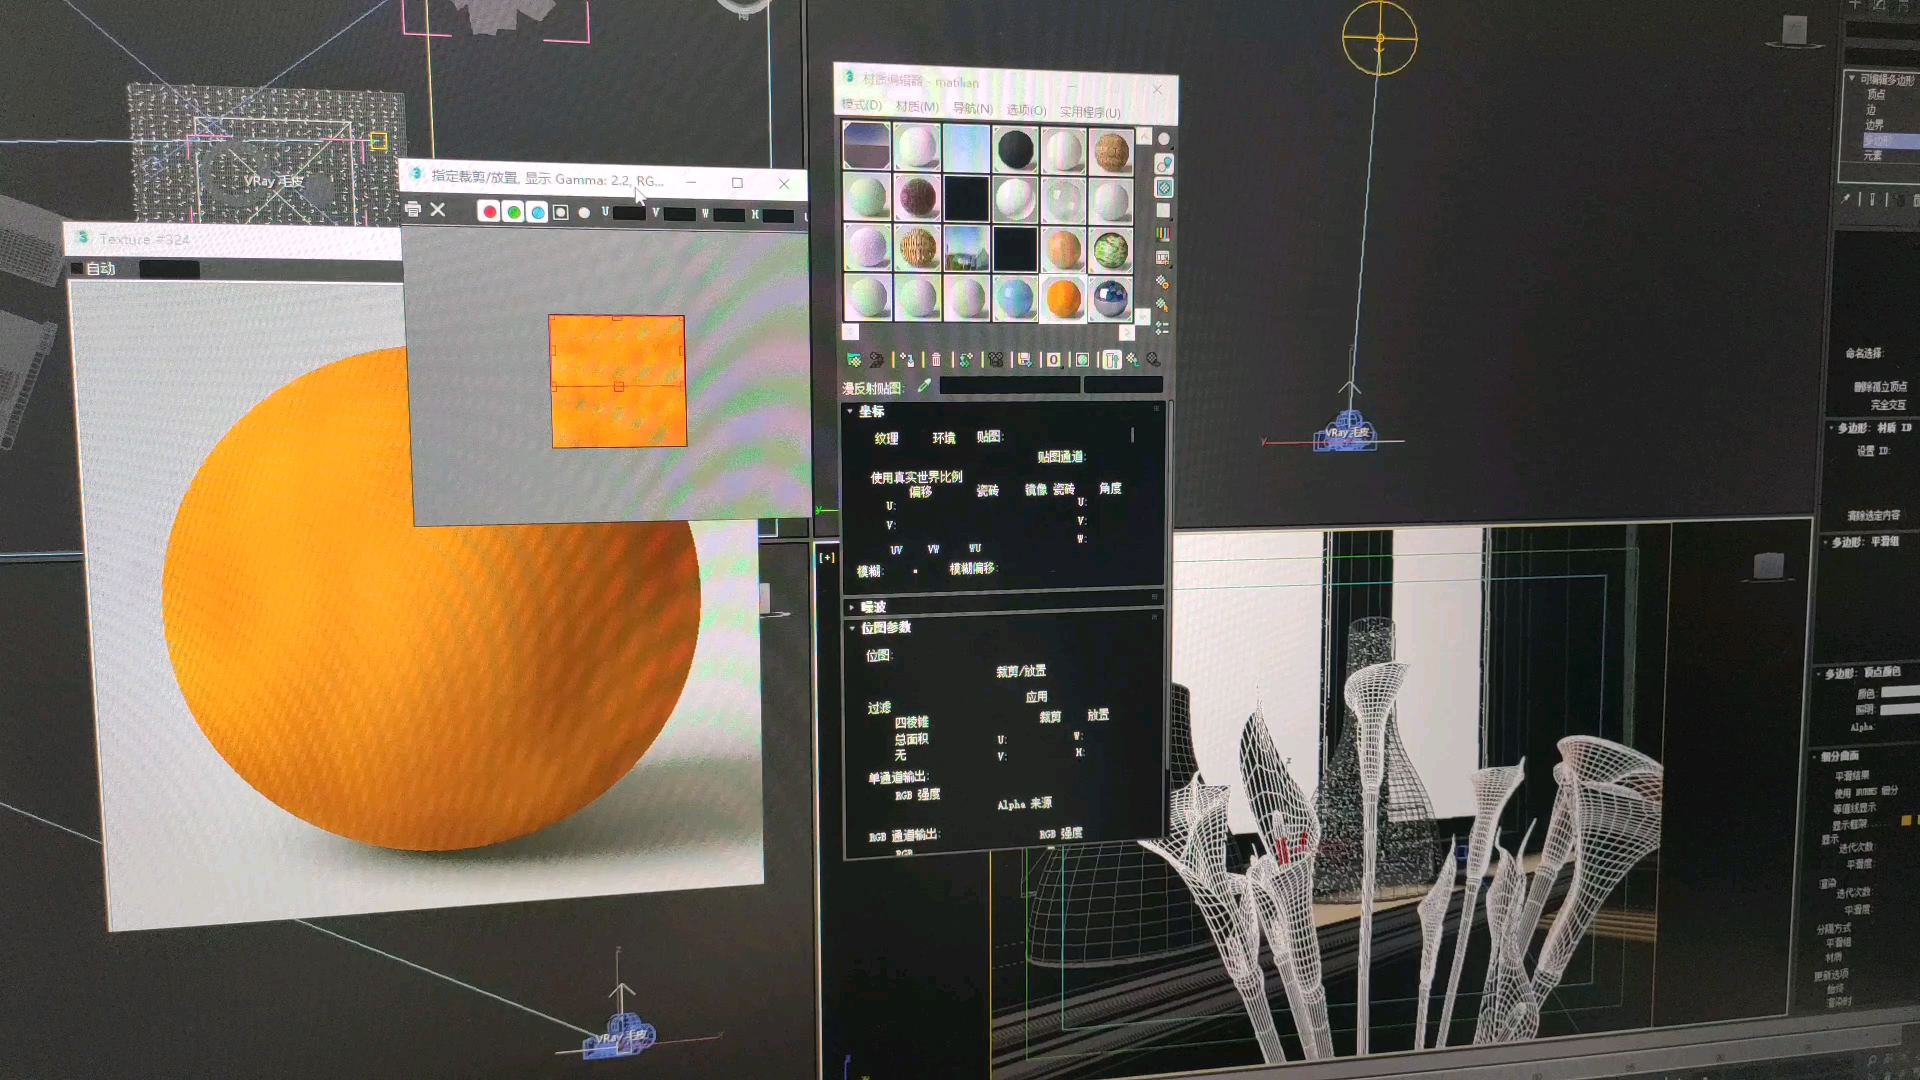Click the Get Material icon
This screenshot has height=1080, width=1920.
click(853, 360)
